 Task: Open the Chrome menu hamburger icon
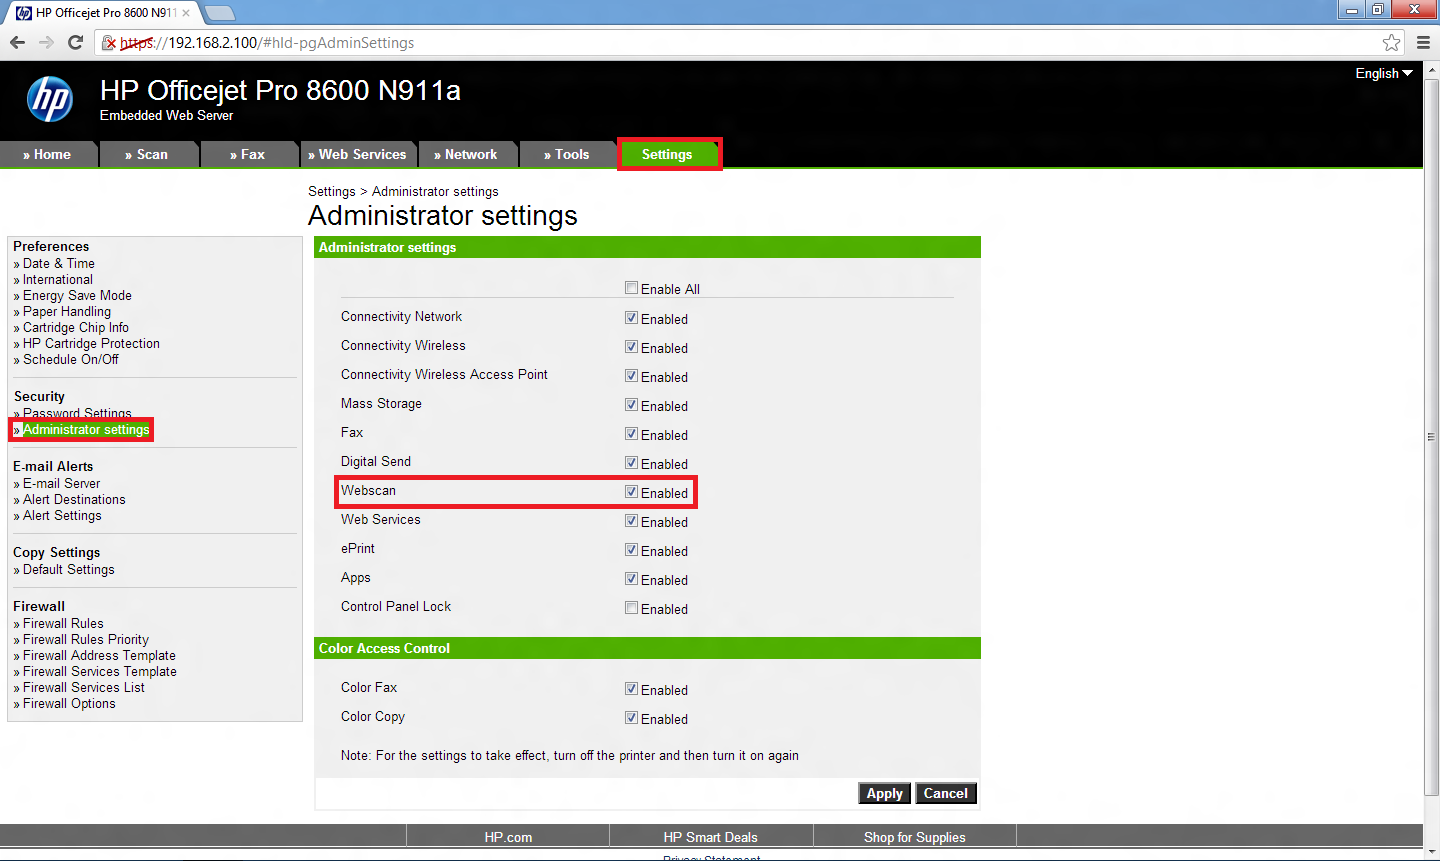[1423, 42]
